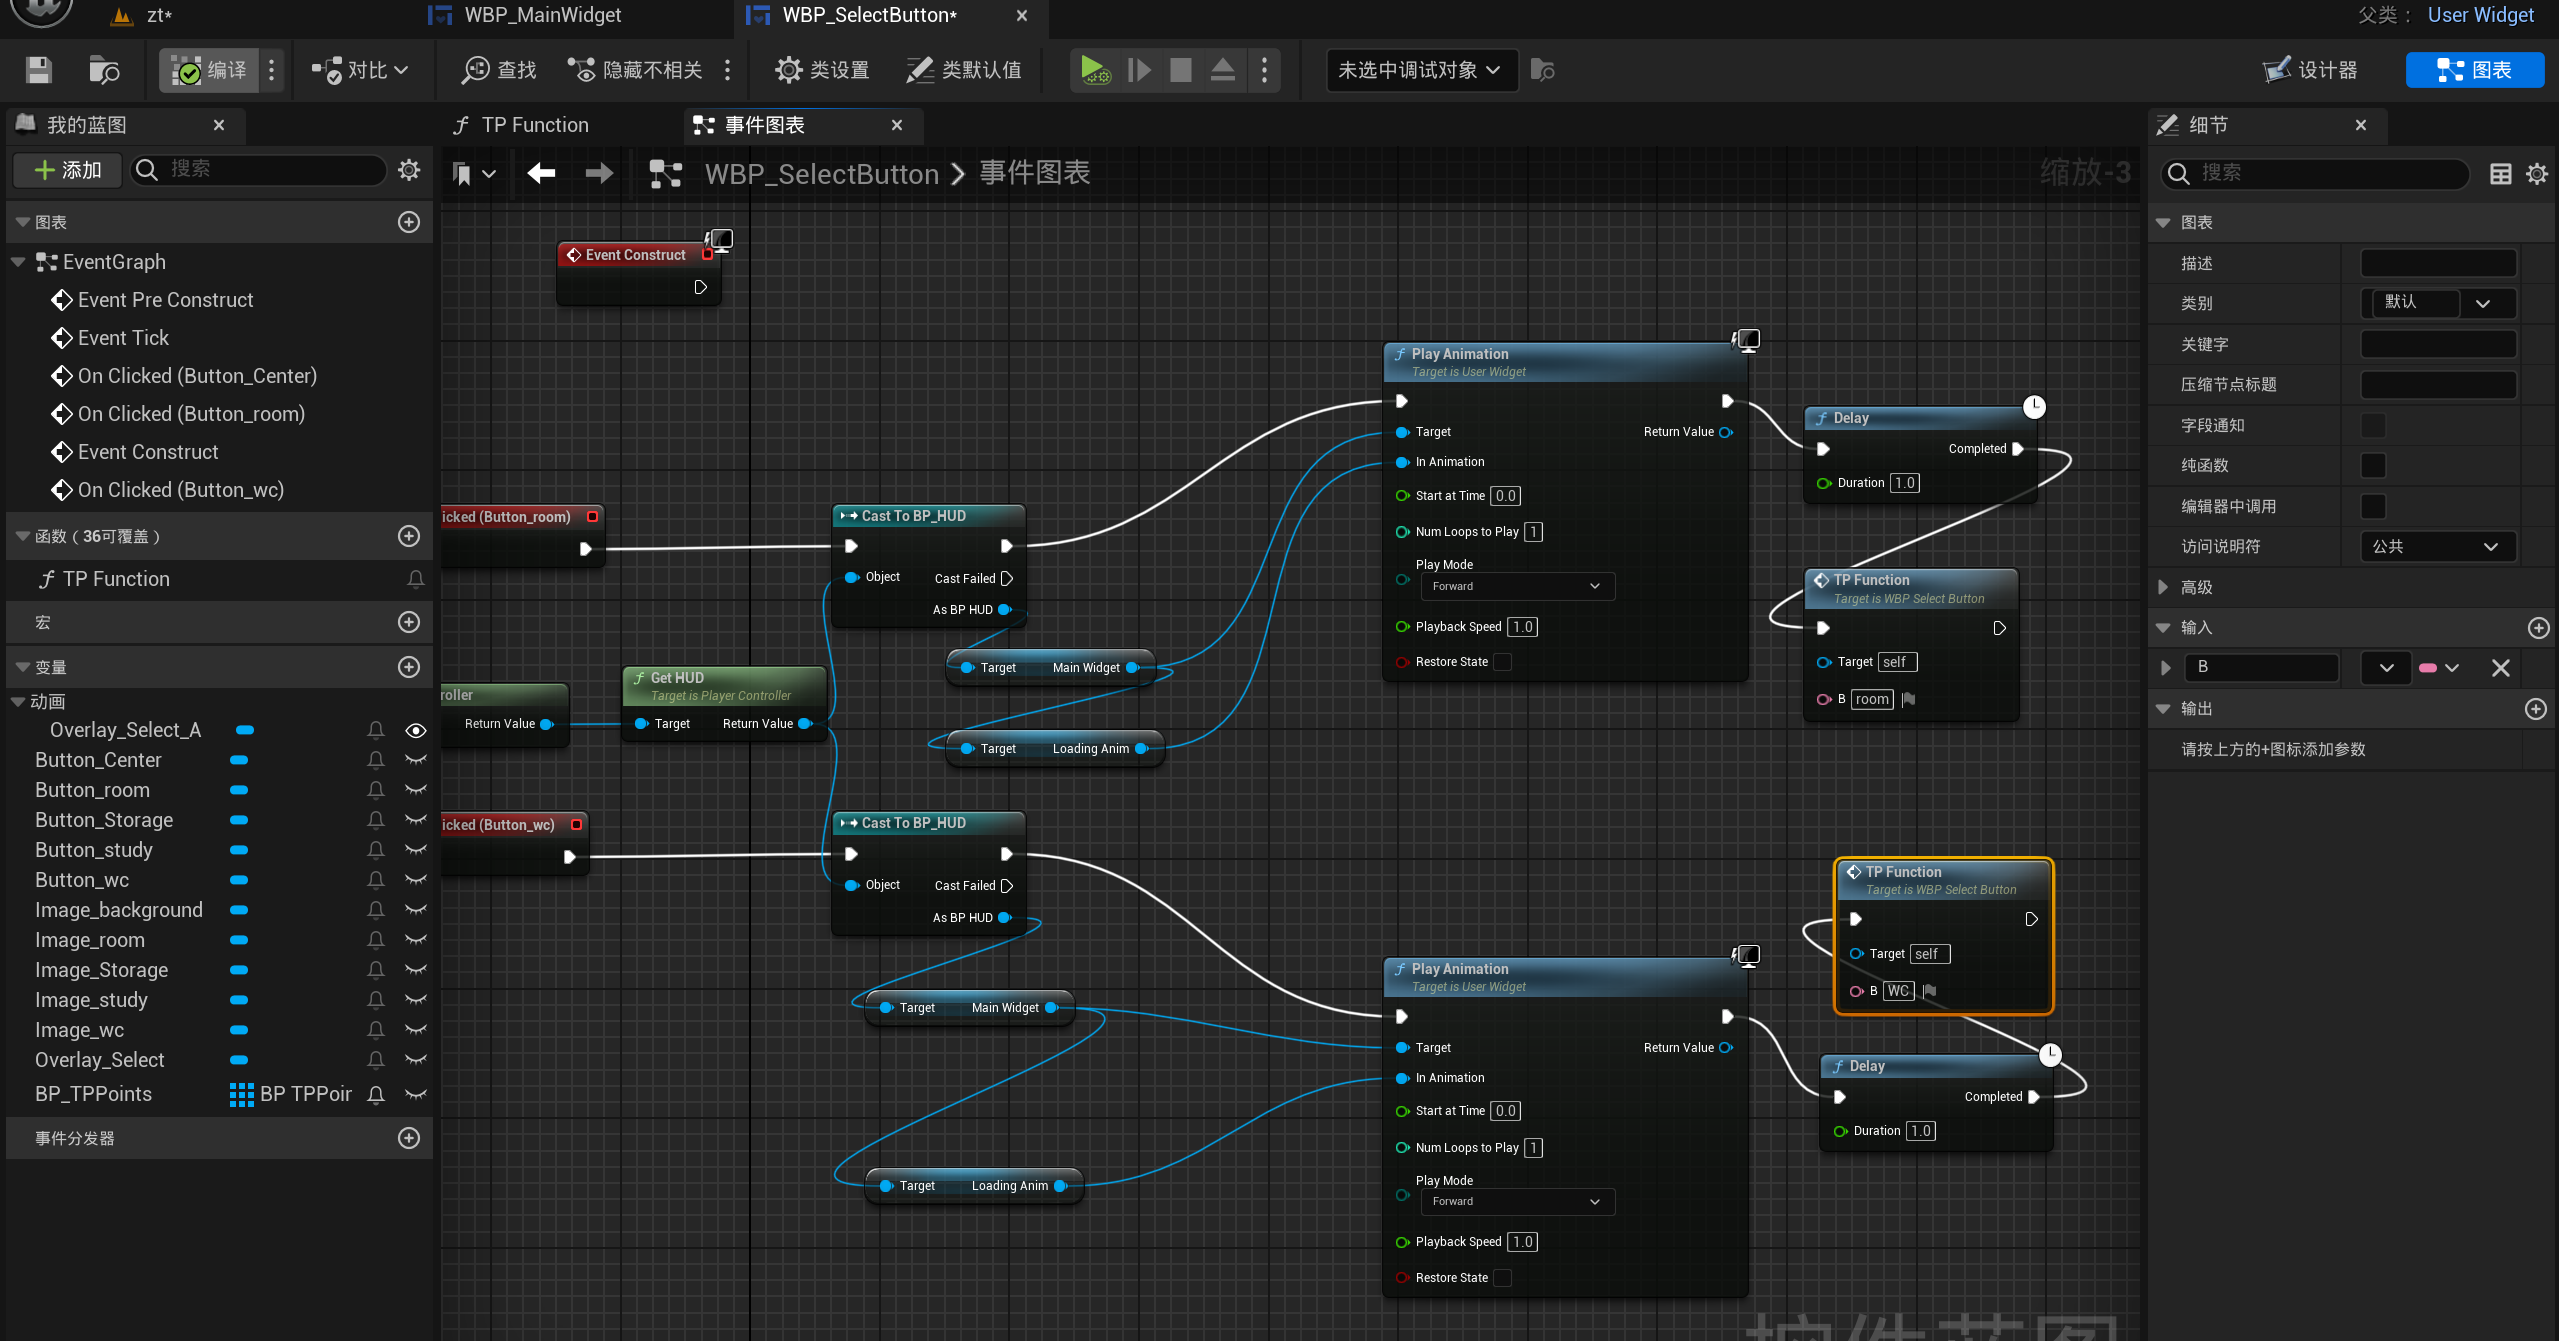Enable the pure function (纯函数) checkbox
Image resolution: width=2559 pixels, height=1341 pixels.
tap(2373, 466)
